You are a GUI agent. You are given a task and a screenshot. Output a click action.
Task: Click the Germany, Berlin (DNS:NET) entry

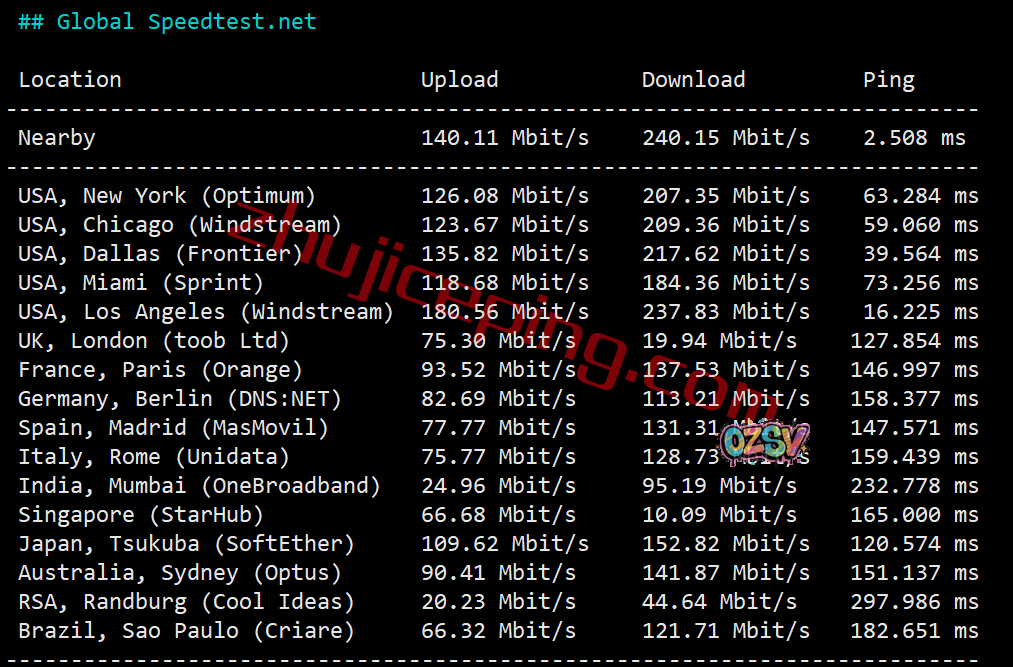coord(180,399)
